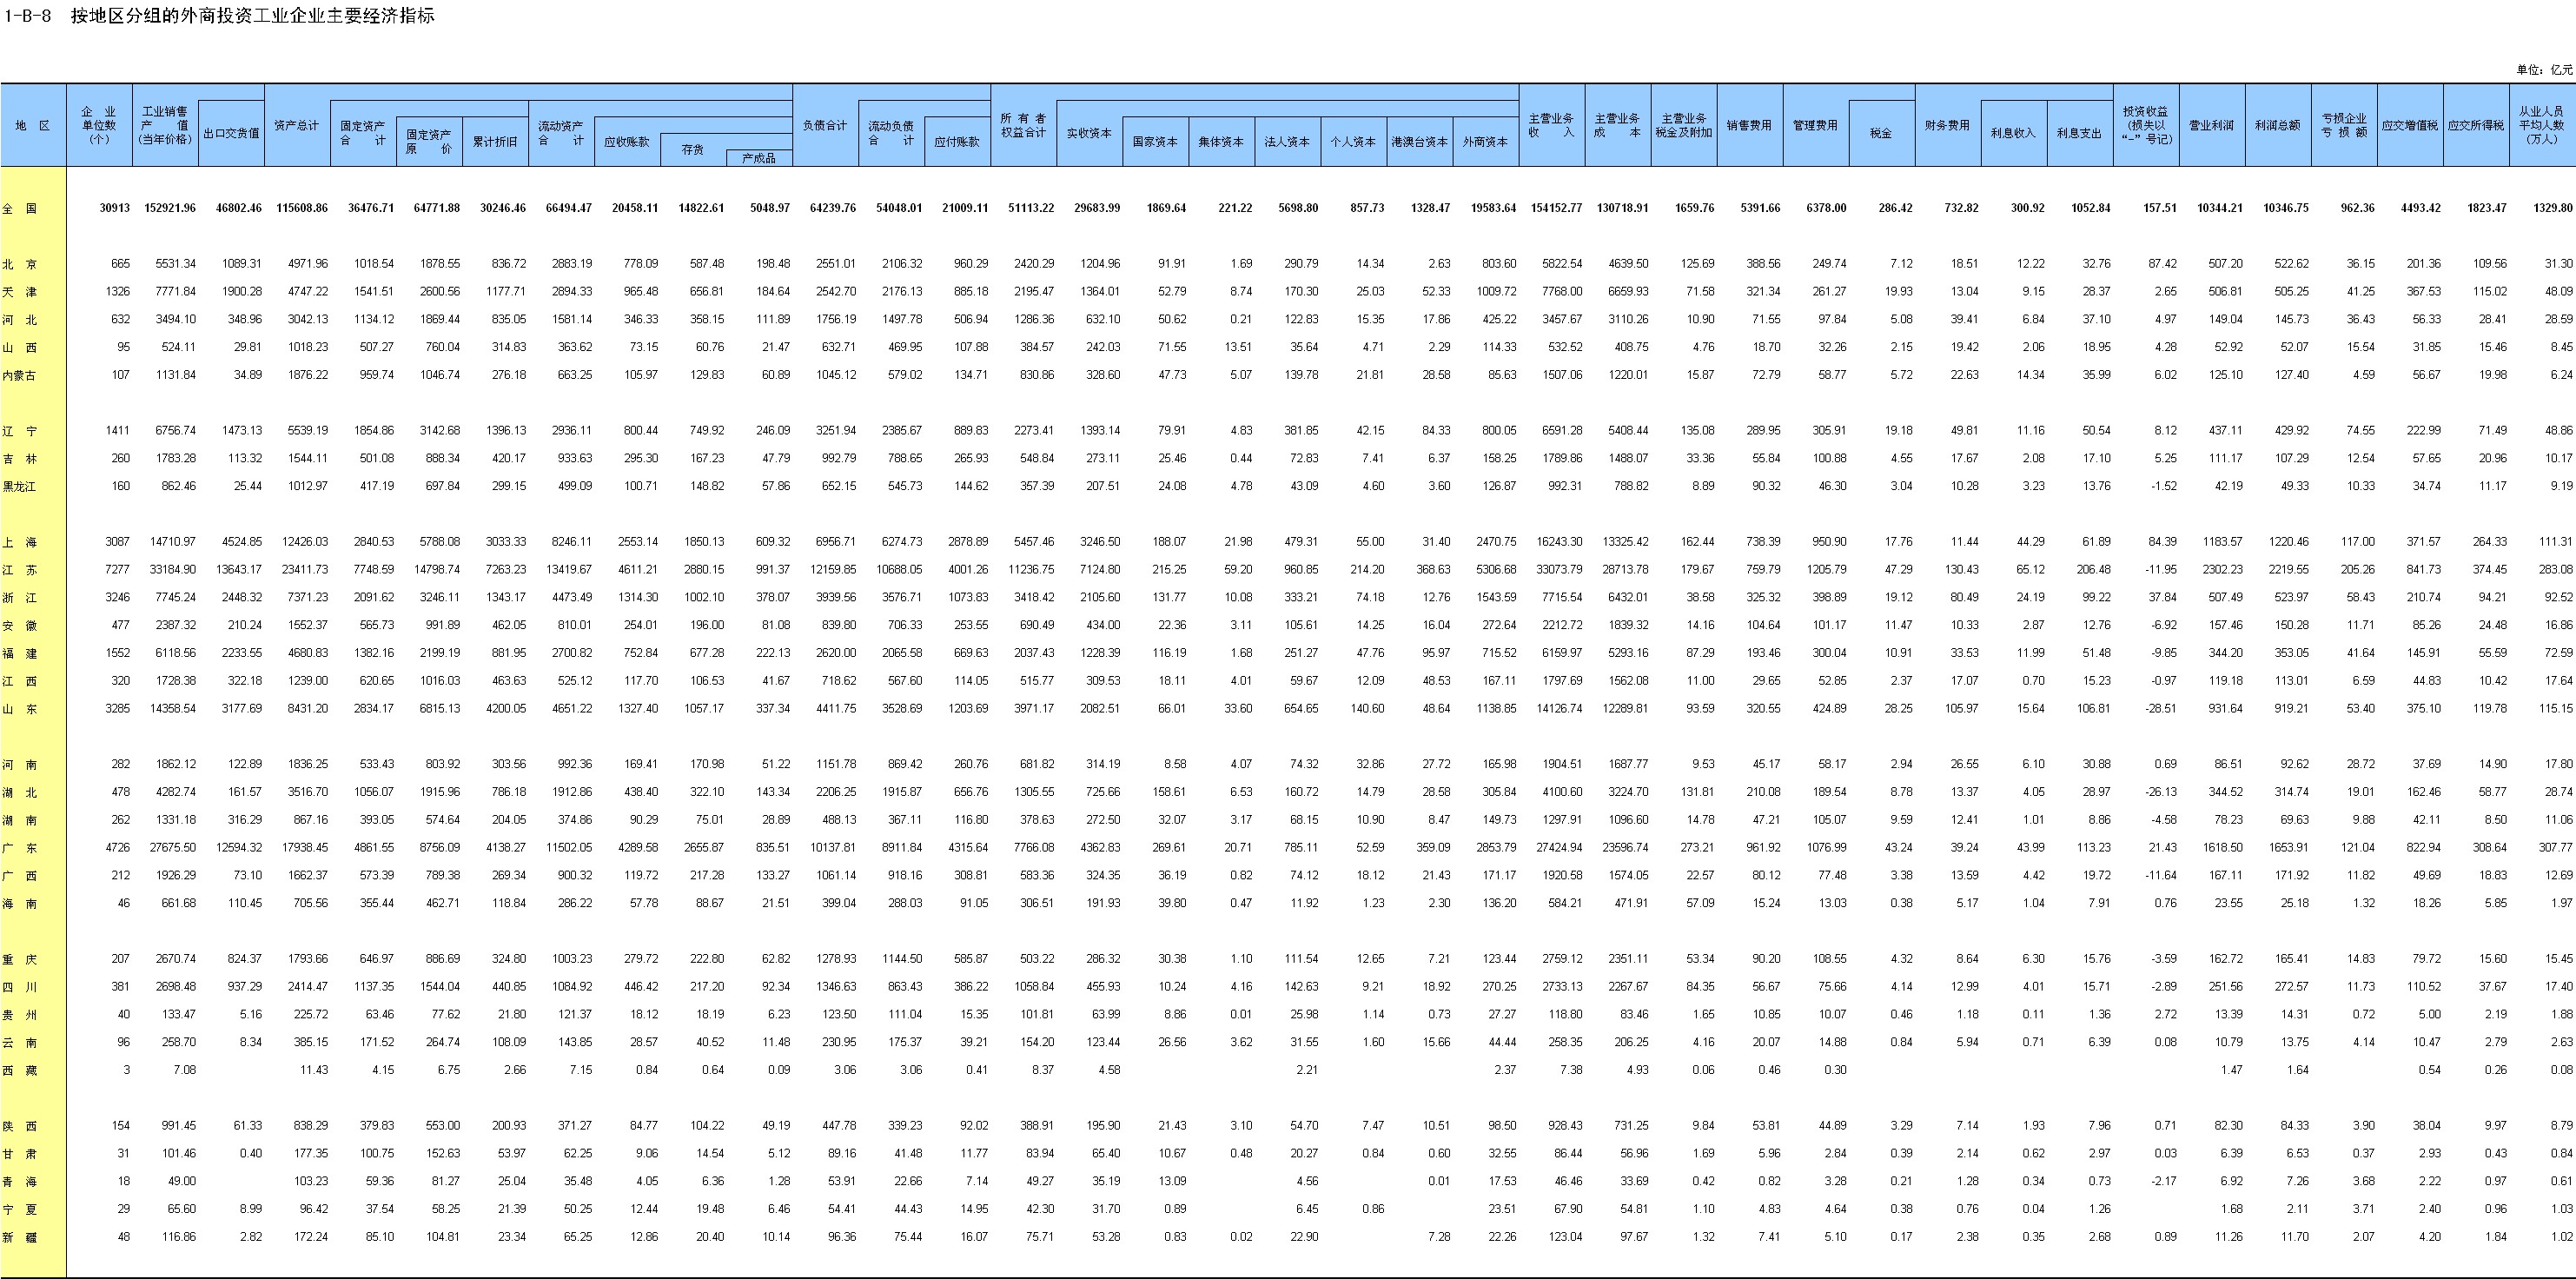This screenshot has height=1279, width=2576.
Task: Click the 北京 row label
Action: tap(19, 264)
